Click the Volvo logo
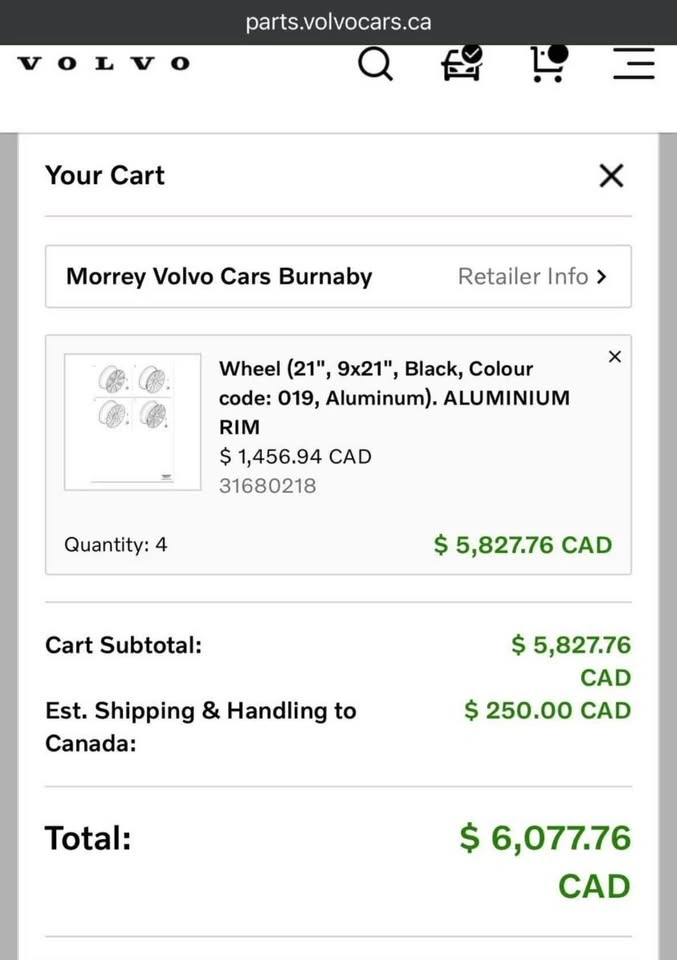 [104, 64]
